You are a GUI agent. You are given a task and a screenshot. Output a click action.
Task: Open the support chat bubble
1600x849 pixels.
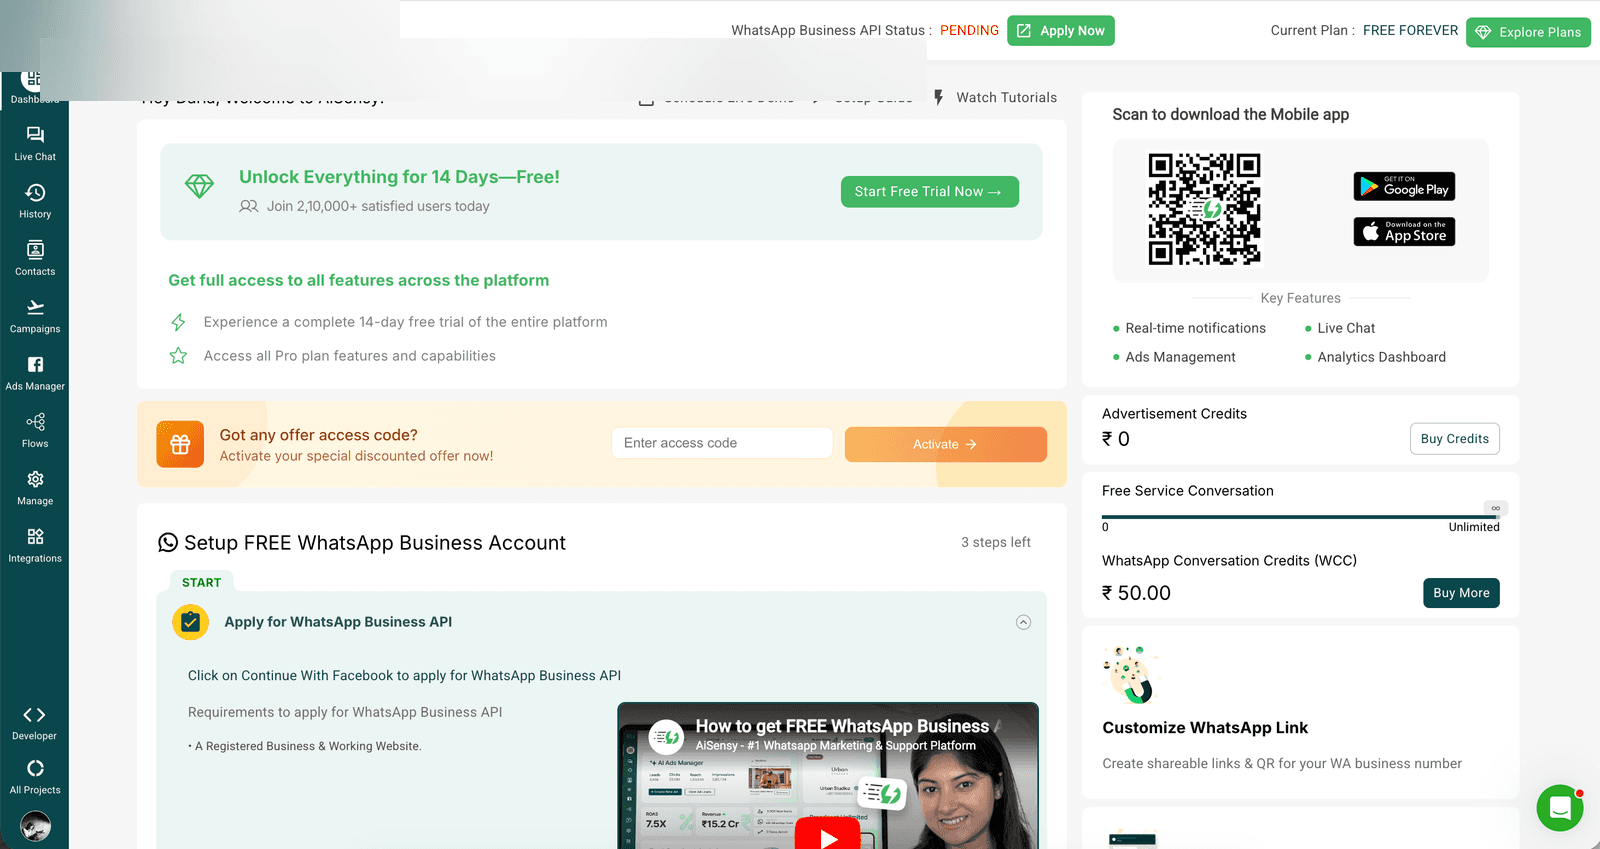1560,808
